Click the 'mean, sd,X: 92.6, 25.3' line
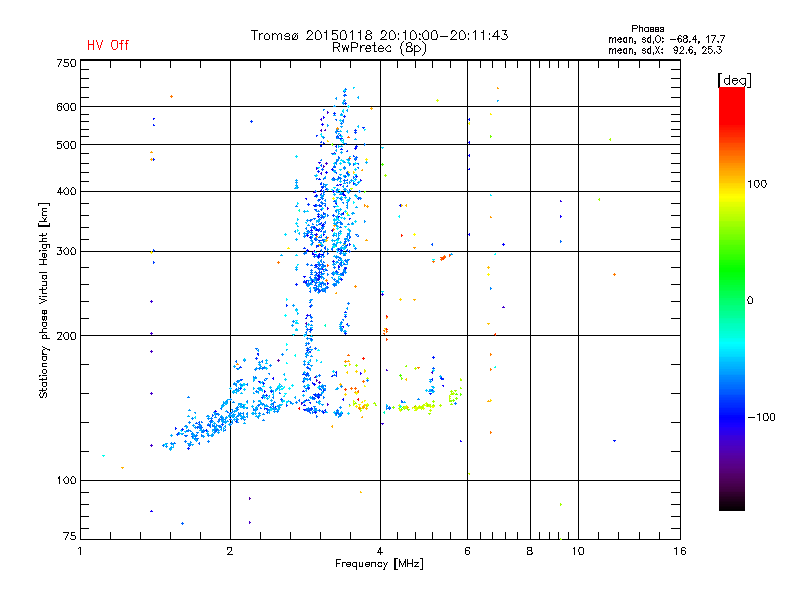The width and height of the screenshot is (800, 600). [665, 50]
